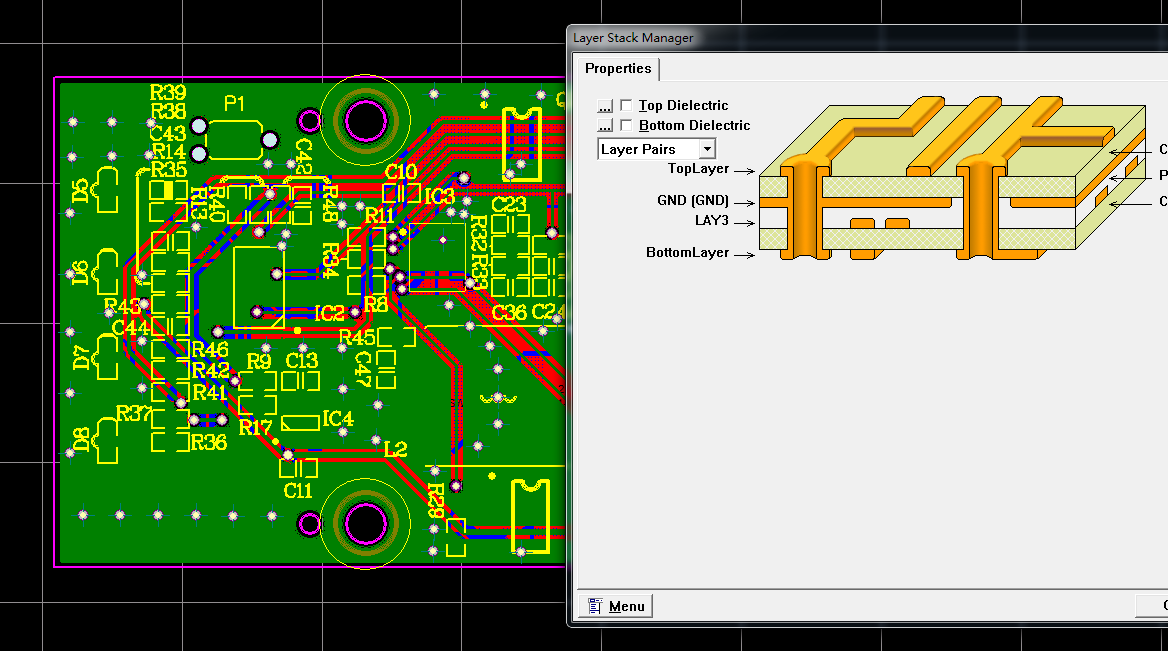Enable the Top Dielectric checkbox
The image size is (1168, 651).
click(626, 106)
